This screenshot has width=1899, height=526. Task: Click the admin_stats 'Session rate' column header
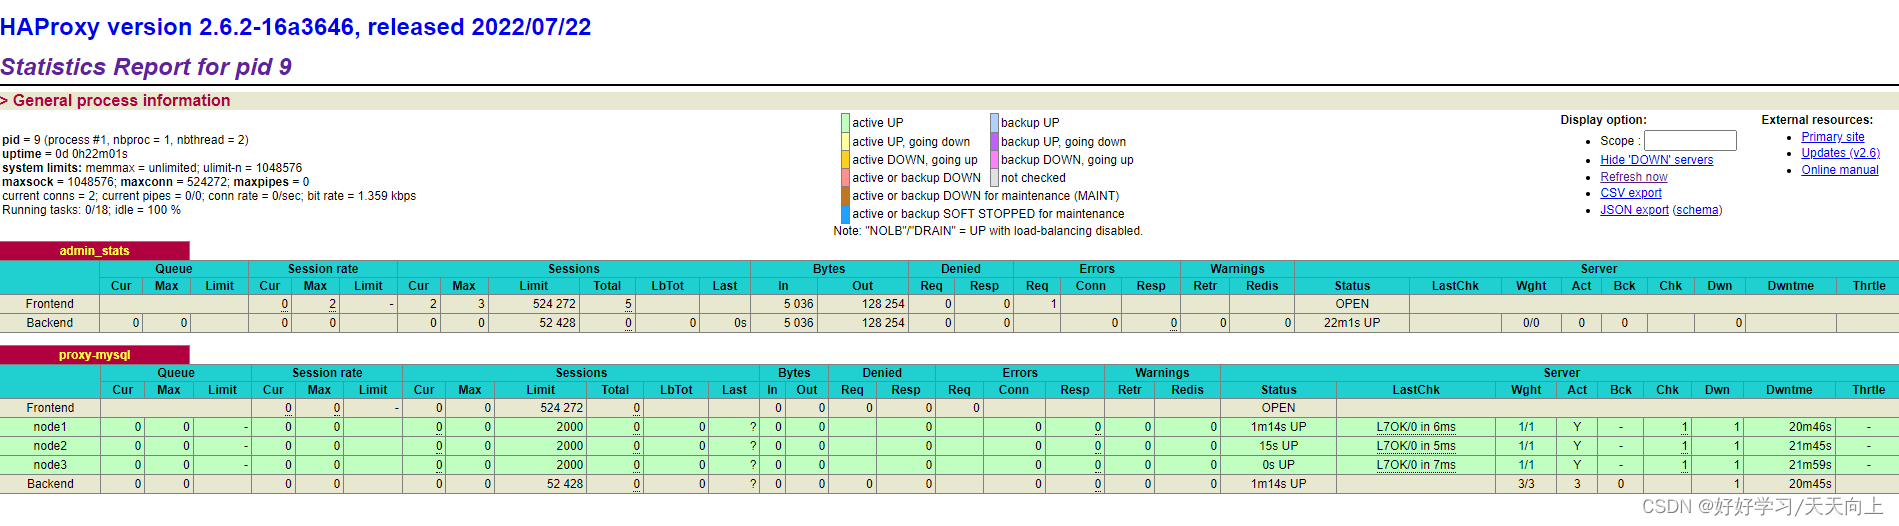(x=323, y=269)
